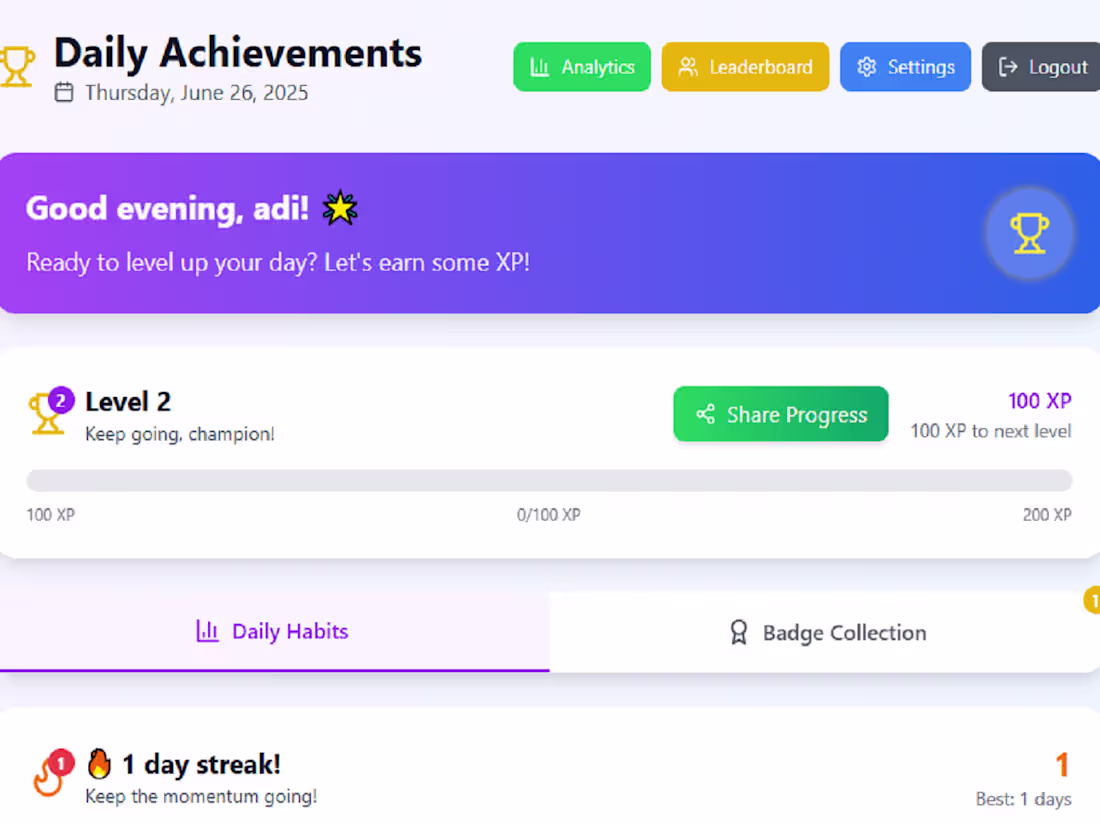Screen dimensions: 1100x825
Task: Click the Share Progress button
Action: pyautogui.click(x=781, y=414)
